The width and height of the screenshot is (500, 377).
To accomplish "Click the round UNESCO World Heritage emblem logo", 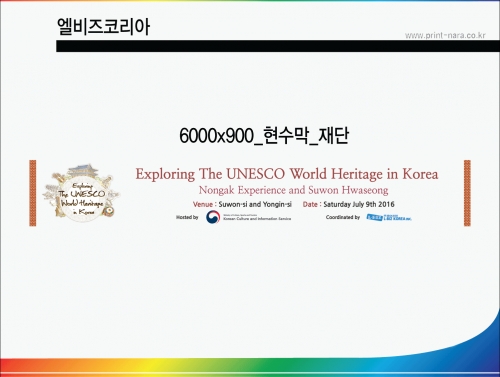I will coord(82,193).
